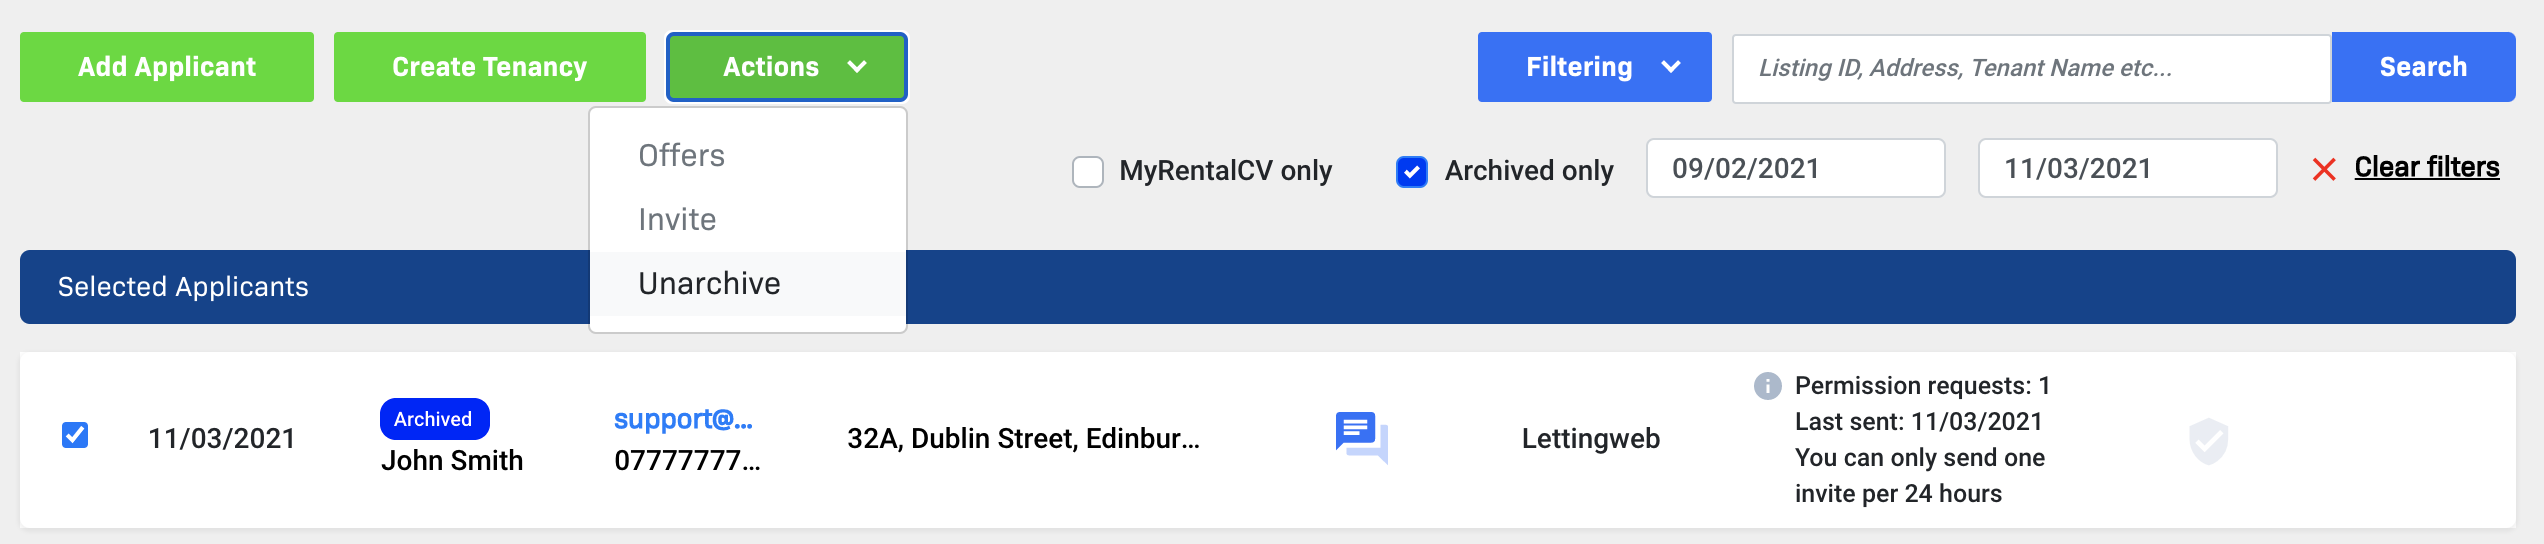Open the 09/02/2021 start date picker
Screen dimensions: 2544x544
coord(1795,168)
